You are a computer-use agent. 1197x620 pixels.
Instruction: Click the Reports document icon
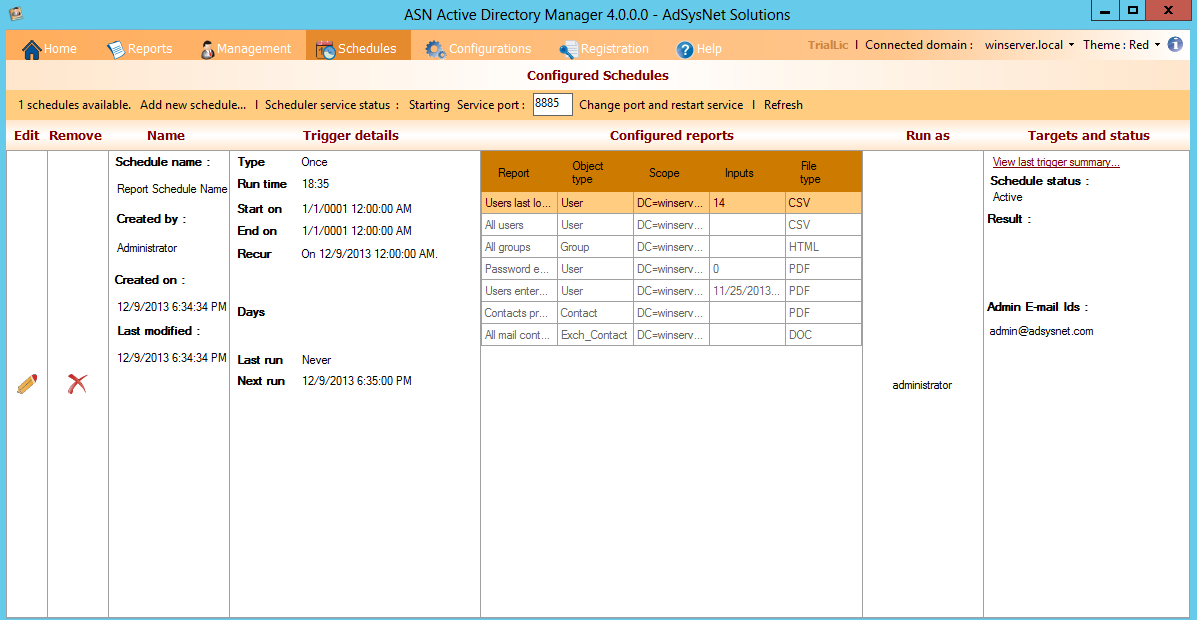116,49
